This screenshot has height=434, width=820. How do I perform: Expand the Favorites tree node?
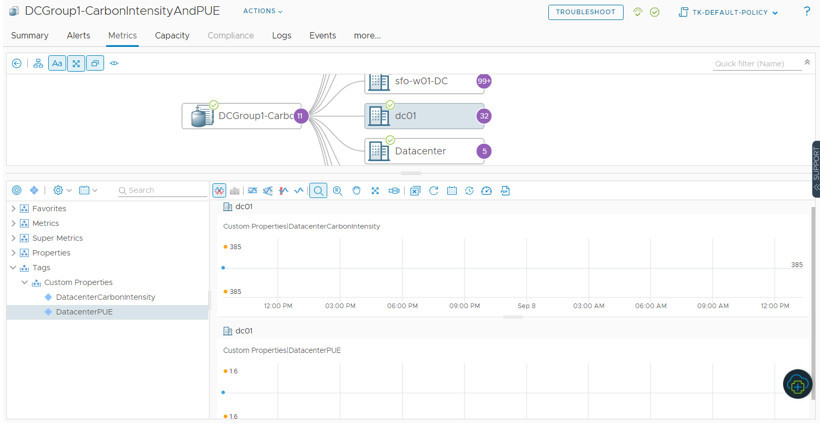pos(13,209)
